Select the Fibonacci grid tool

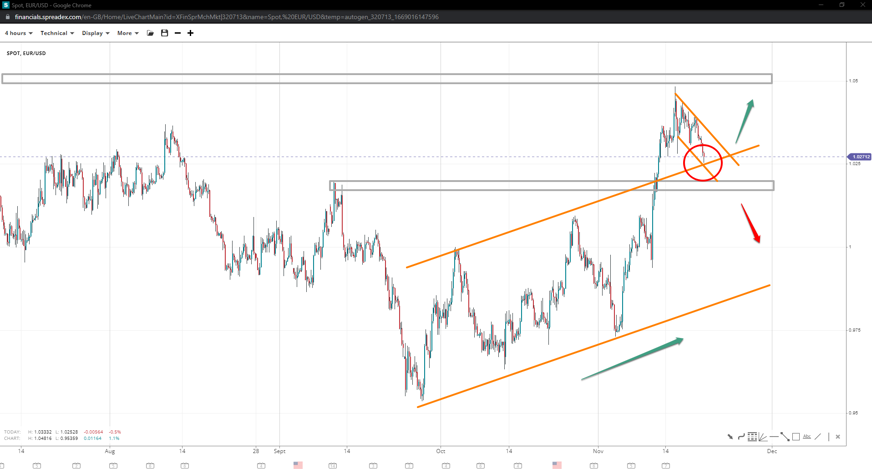752,437
